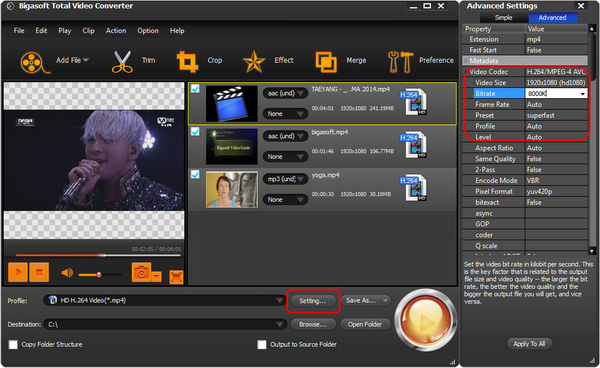Uncheck the yoga.mp4 checkbox
The width and height of the screenshot is (600, 368).
[195, 174]
